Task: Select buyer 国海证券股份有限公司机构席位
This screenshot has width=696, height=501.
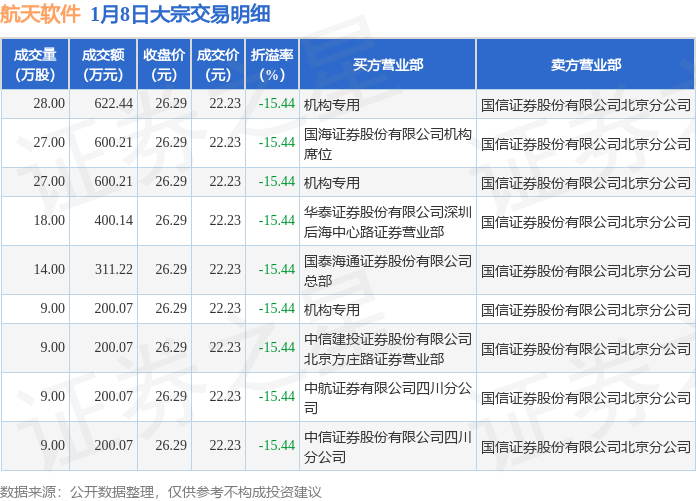Action: (388, 144)
